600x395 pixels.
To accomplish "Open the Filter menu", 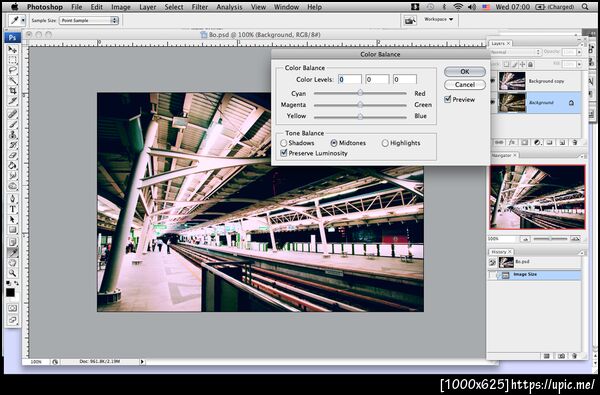I will (200, 7).
